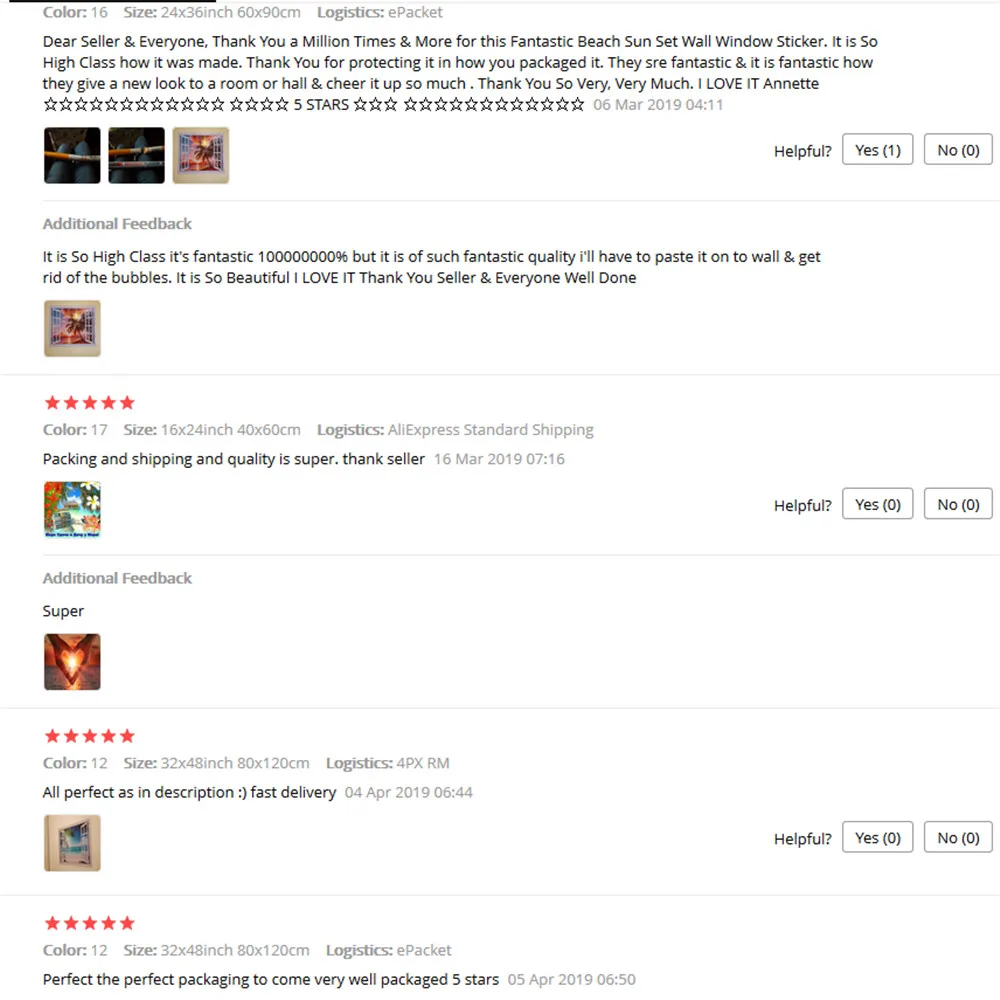Vote Yes (0) on the 04 Apr 2019 review

click(x=878, y=837)
